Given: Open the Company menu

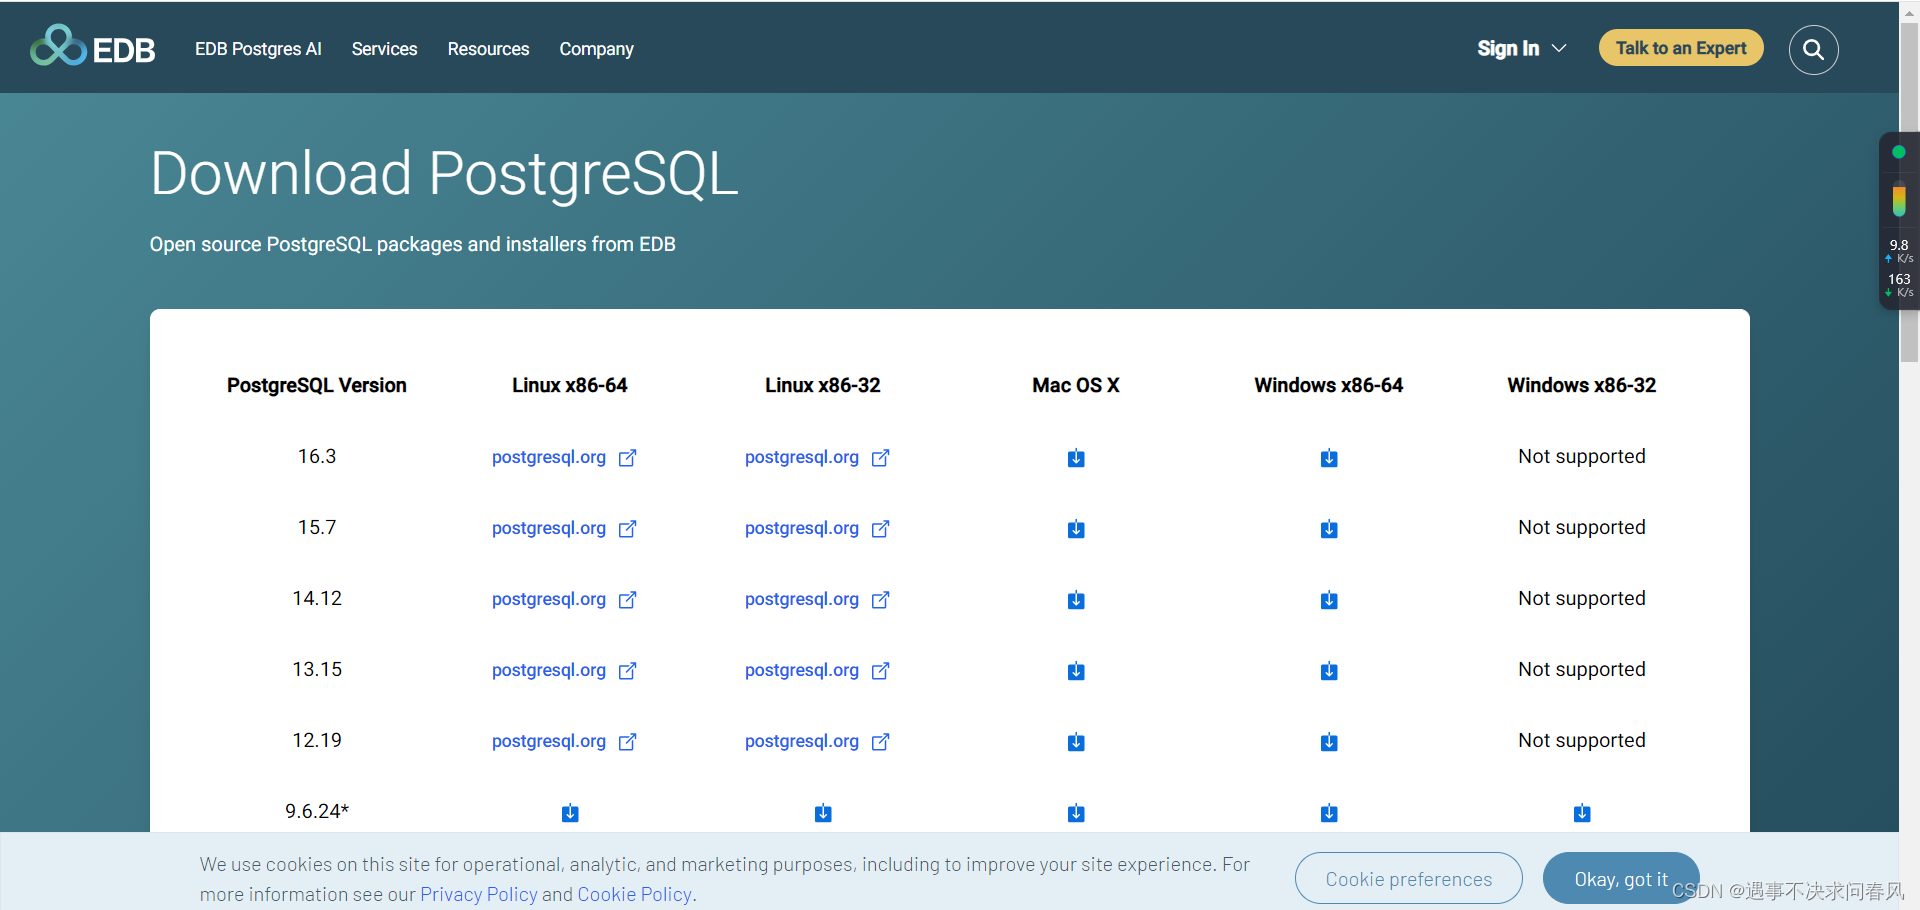Looking at the screenshot, I should point(596,49).
